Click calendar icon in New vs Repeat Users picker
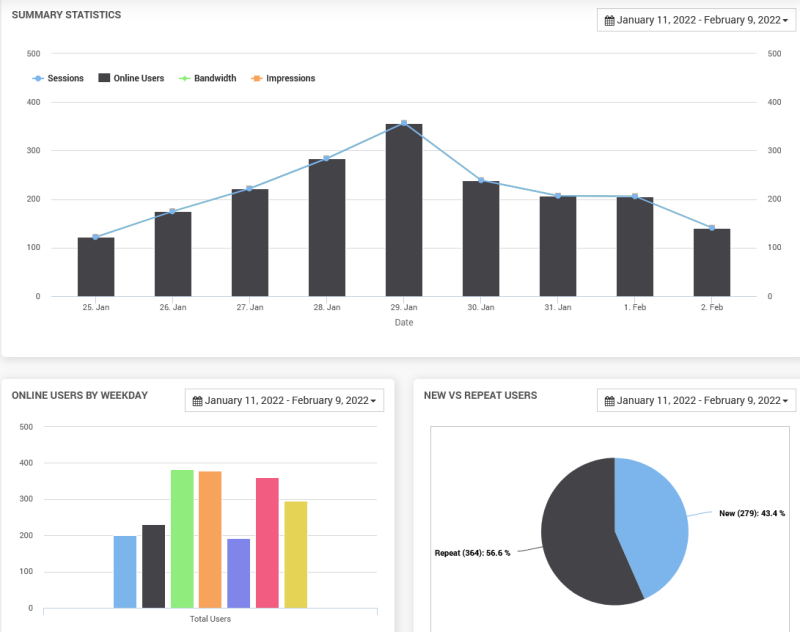Viewport: 800px width, 632px height. tap(609, 401)
